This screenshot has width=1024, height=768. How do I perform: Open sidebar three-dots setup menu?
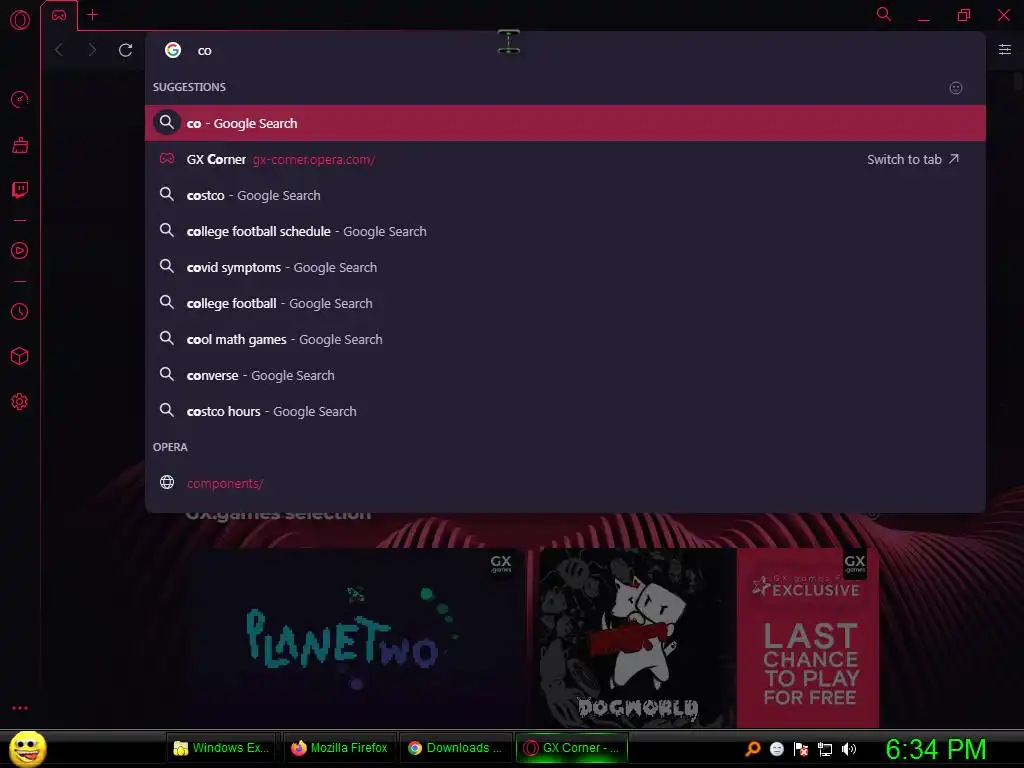20,708
